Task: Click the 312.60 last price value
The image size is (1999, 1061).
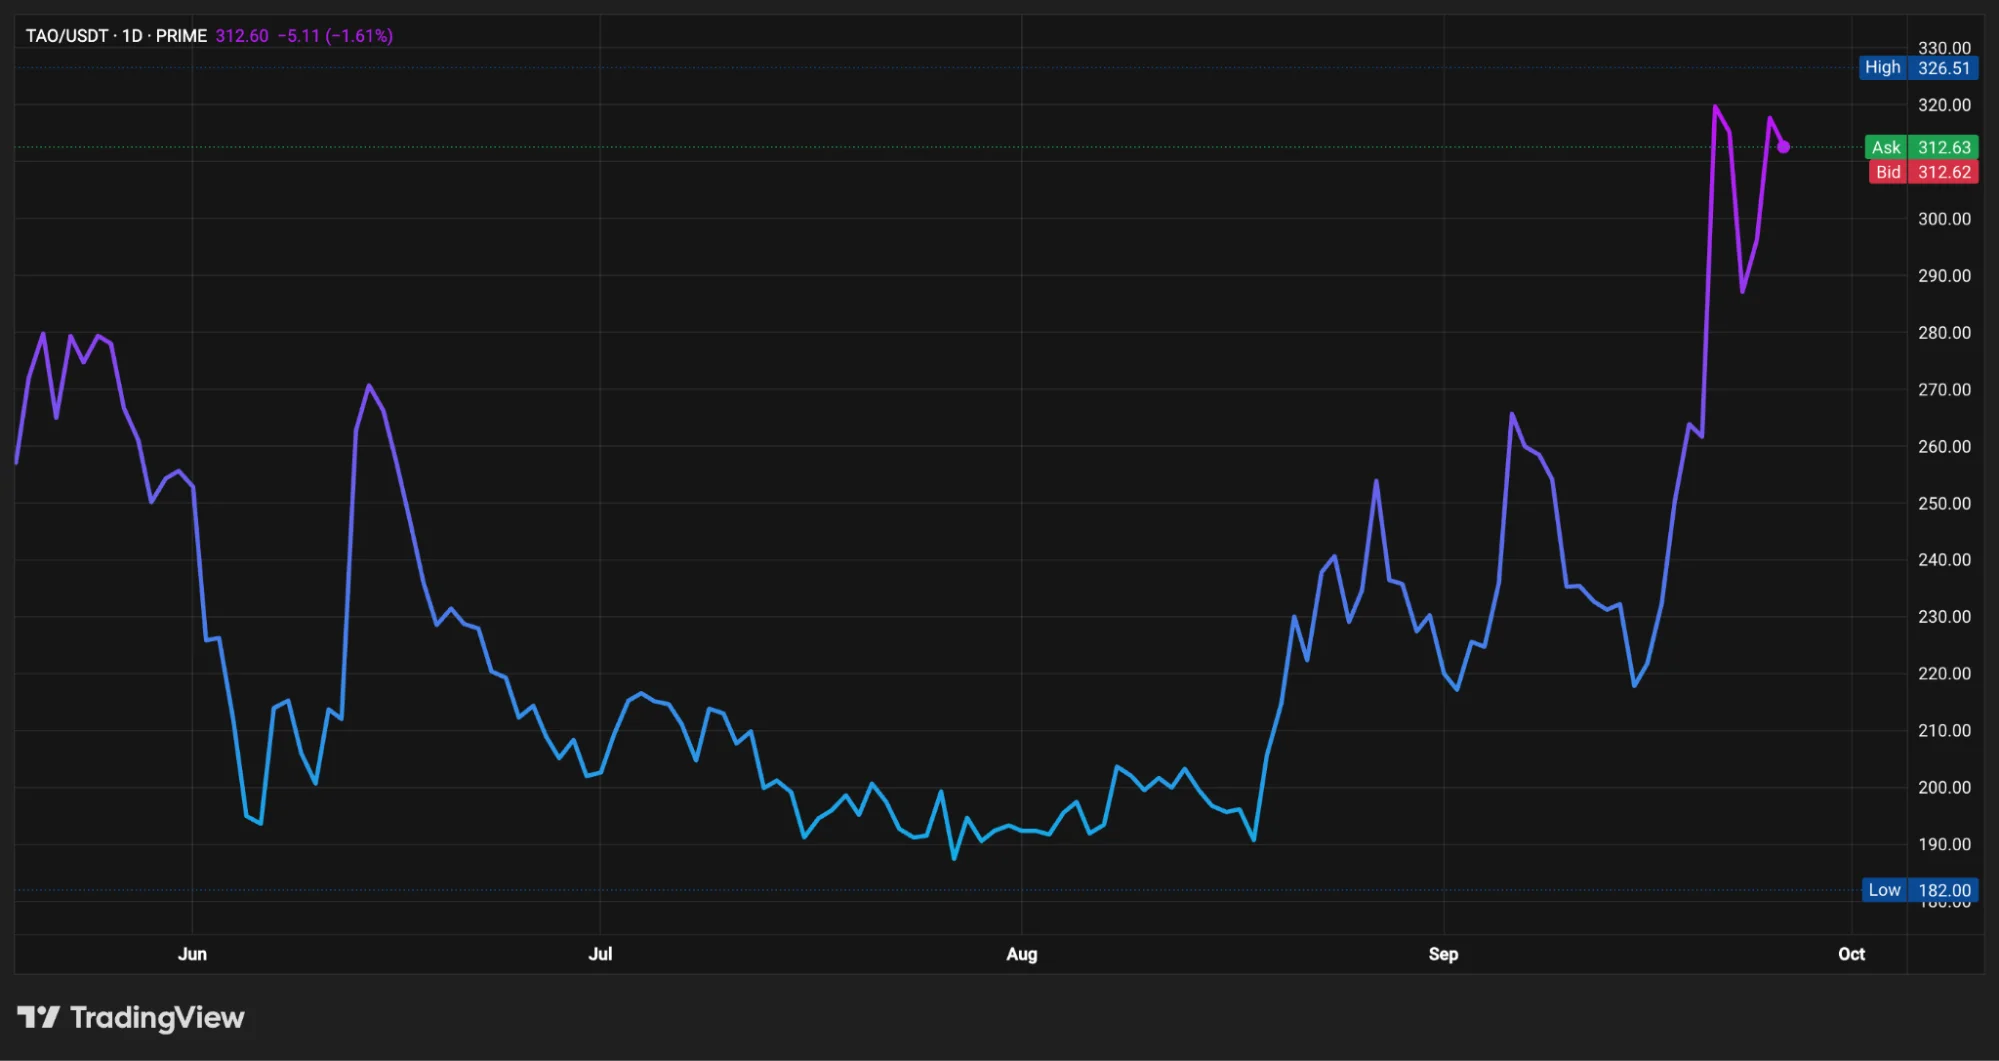Action: 242,36
